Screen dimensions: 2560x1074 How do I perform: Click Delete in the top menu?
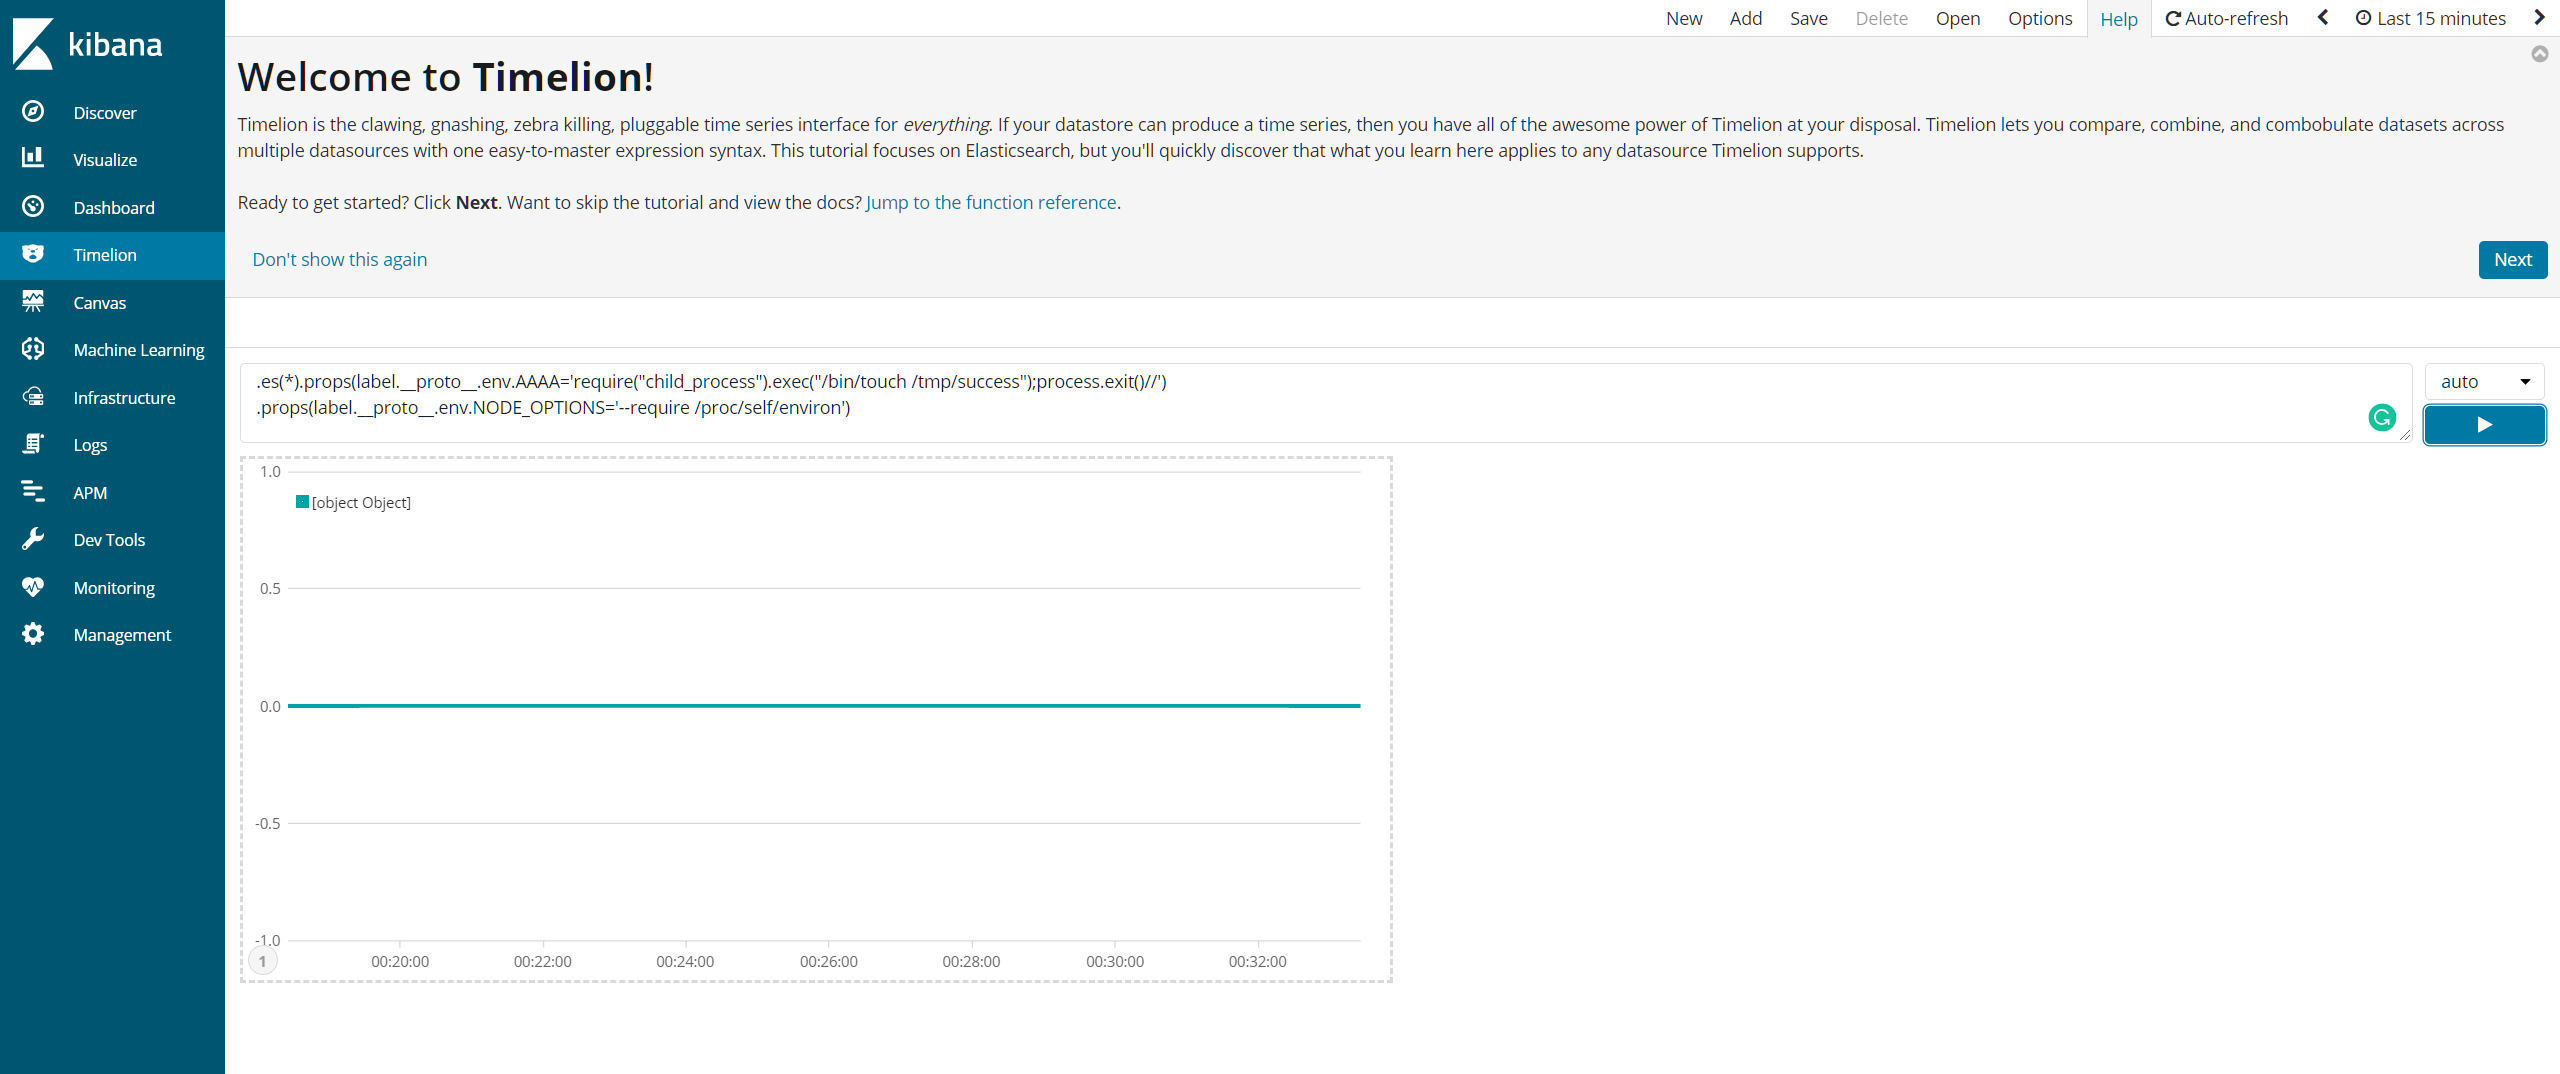coord(1882,18)
